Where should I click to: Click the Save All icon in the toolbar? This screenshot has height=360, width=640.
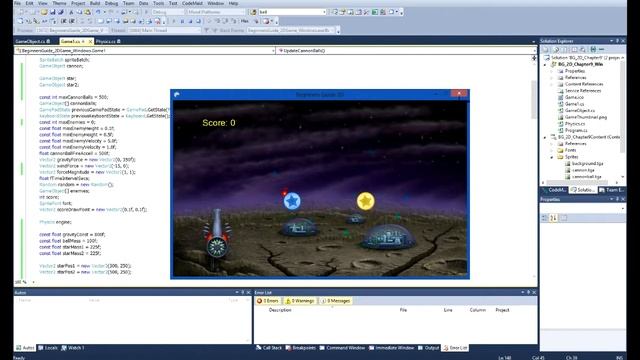(61, 12)
